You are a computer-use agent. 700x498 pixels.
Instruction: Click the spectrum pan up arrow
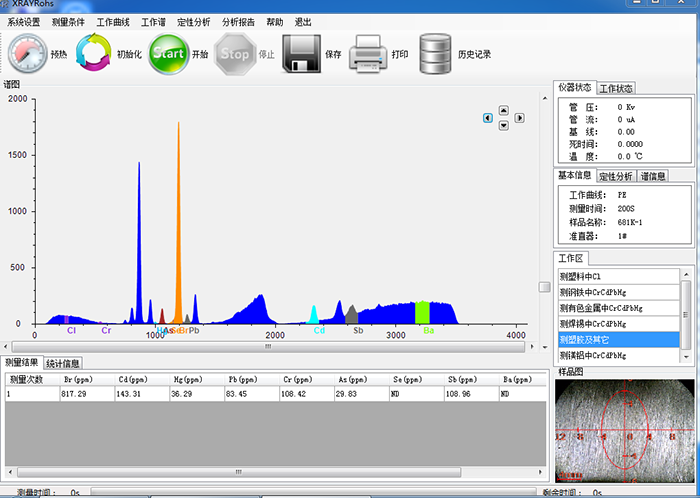tap(504, 110)
